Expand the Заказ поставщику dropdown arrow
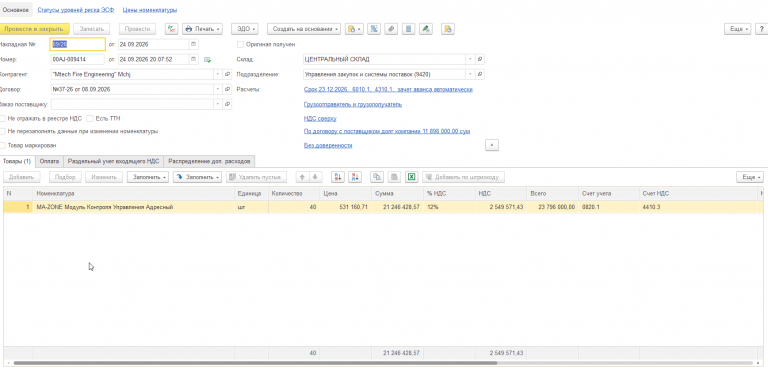This screenshot has width=768, height=367. (218, 104)
